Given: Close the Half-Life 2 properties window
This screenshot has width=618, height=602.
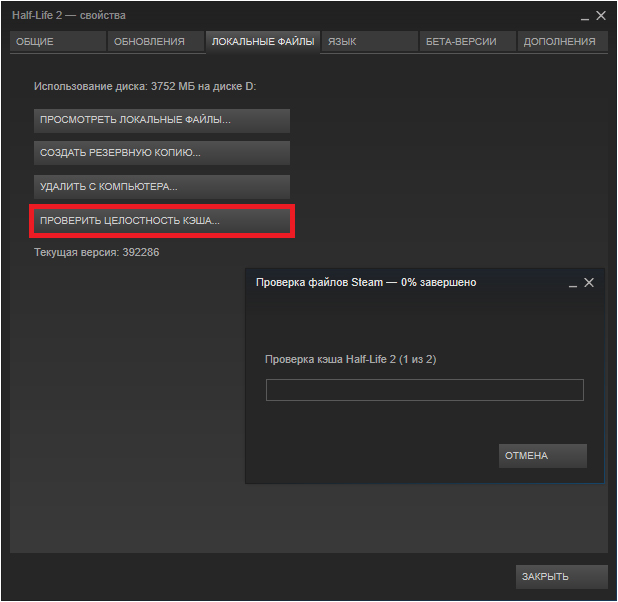Looking at the screenshot, I should 601,15.
